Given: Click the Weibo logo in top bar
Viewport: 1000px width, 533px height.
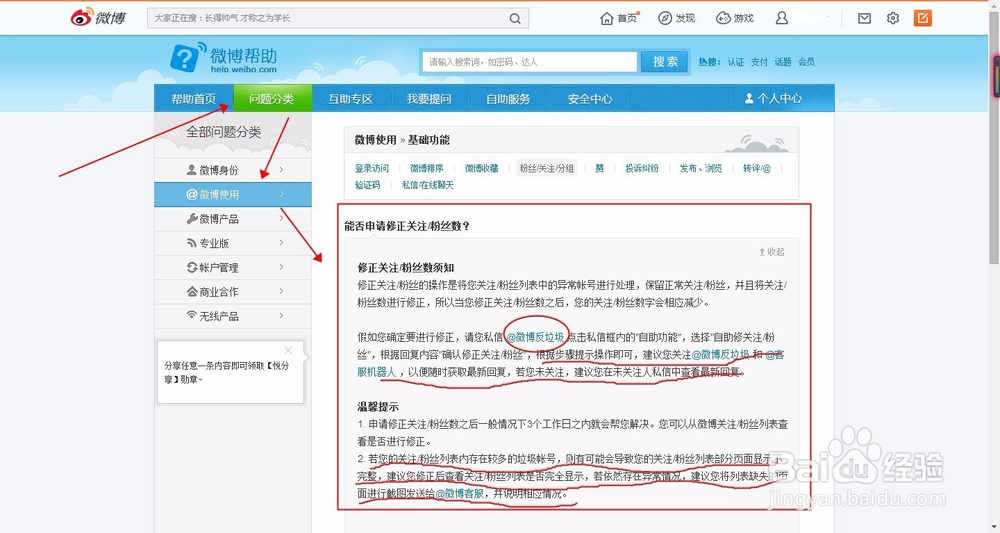Looking at the screenshot, I should tap(98, 17).
